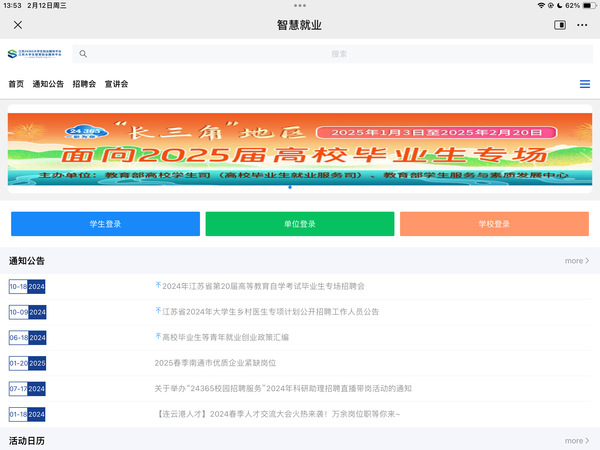Expand 通知公告 with the more arrow

point(576,261)
